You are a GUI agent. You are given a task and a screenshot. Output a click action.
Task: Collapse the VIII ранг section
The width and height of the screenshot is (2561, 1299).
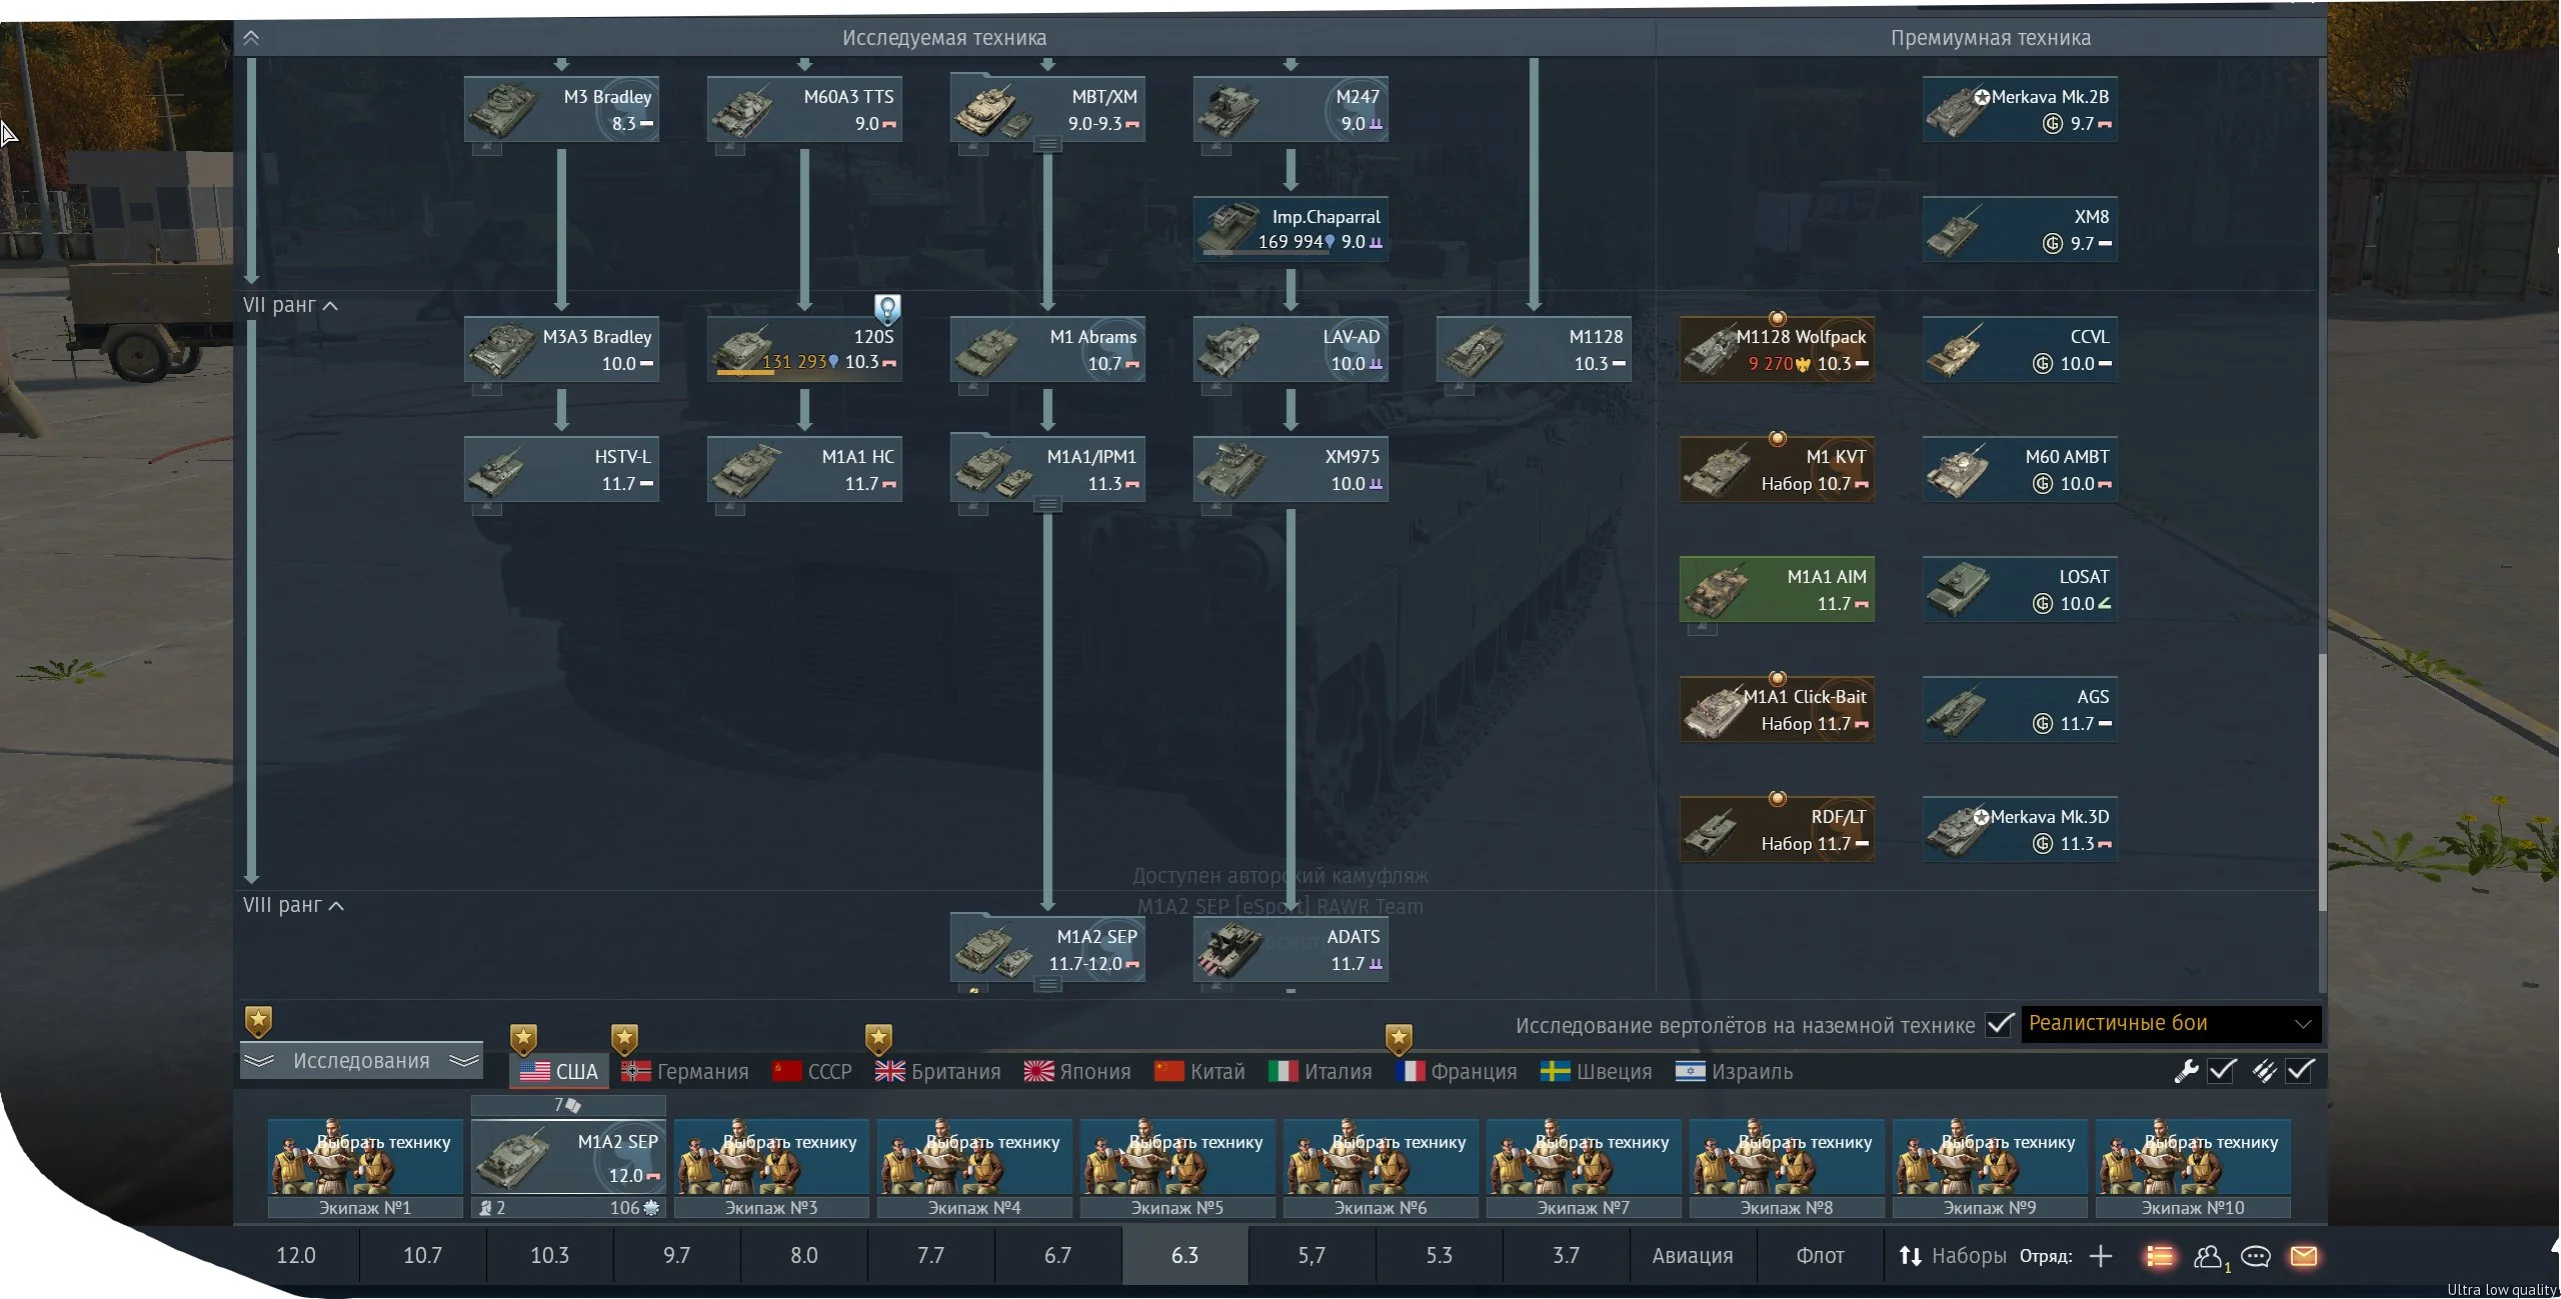[x=337, y=906]
